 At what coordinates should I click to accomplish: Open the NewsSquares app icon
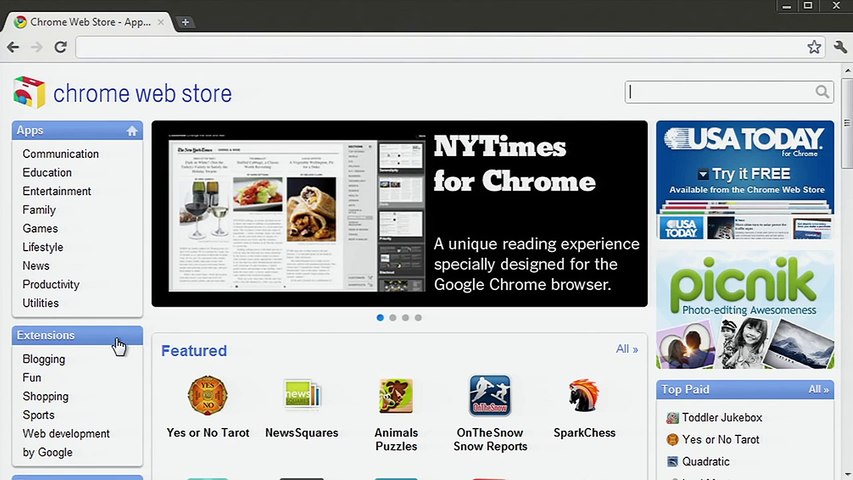click(302, 395)
